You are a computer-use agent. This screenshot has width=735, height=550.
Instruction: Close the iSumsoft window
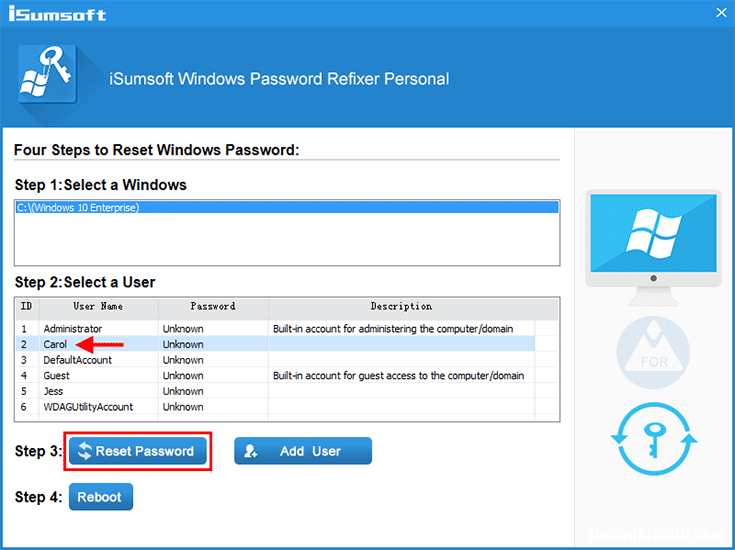721,13
